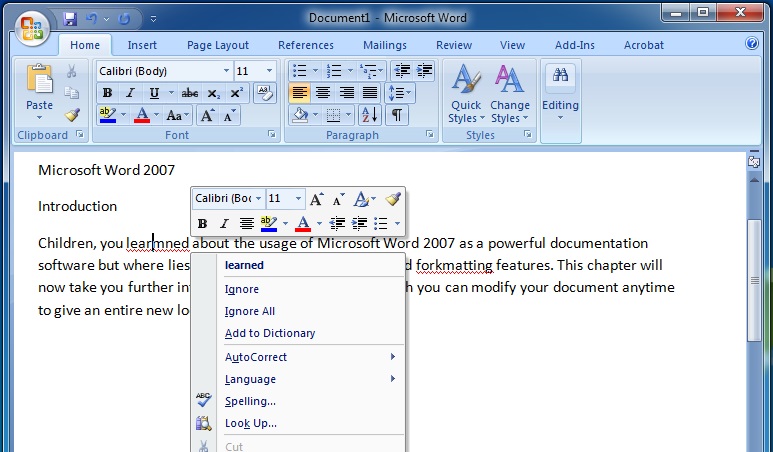Viewport: 773px width, 452px height.
Task: Increase indent in ribbon Paragraph group
Action: pos(424,71)
